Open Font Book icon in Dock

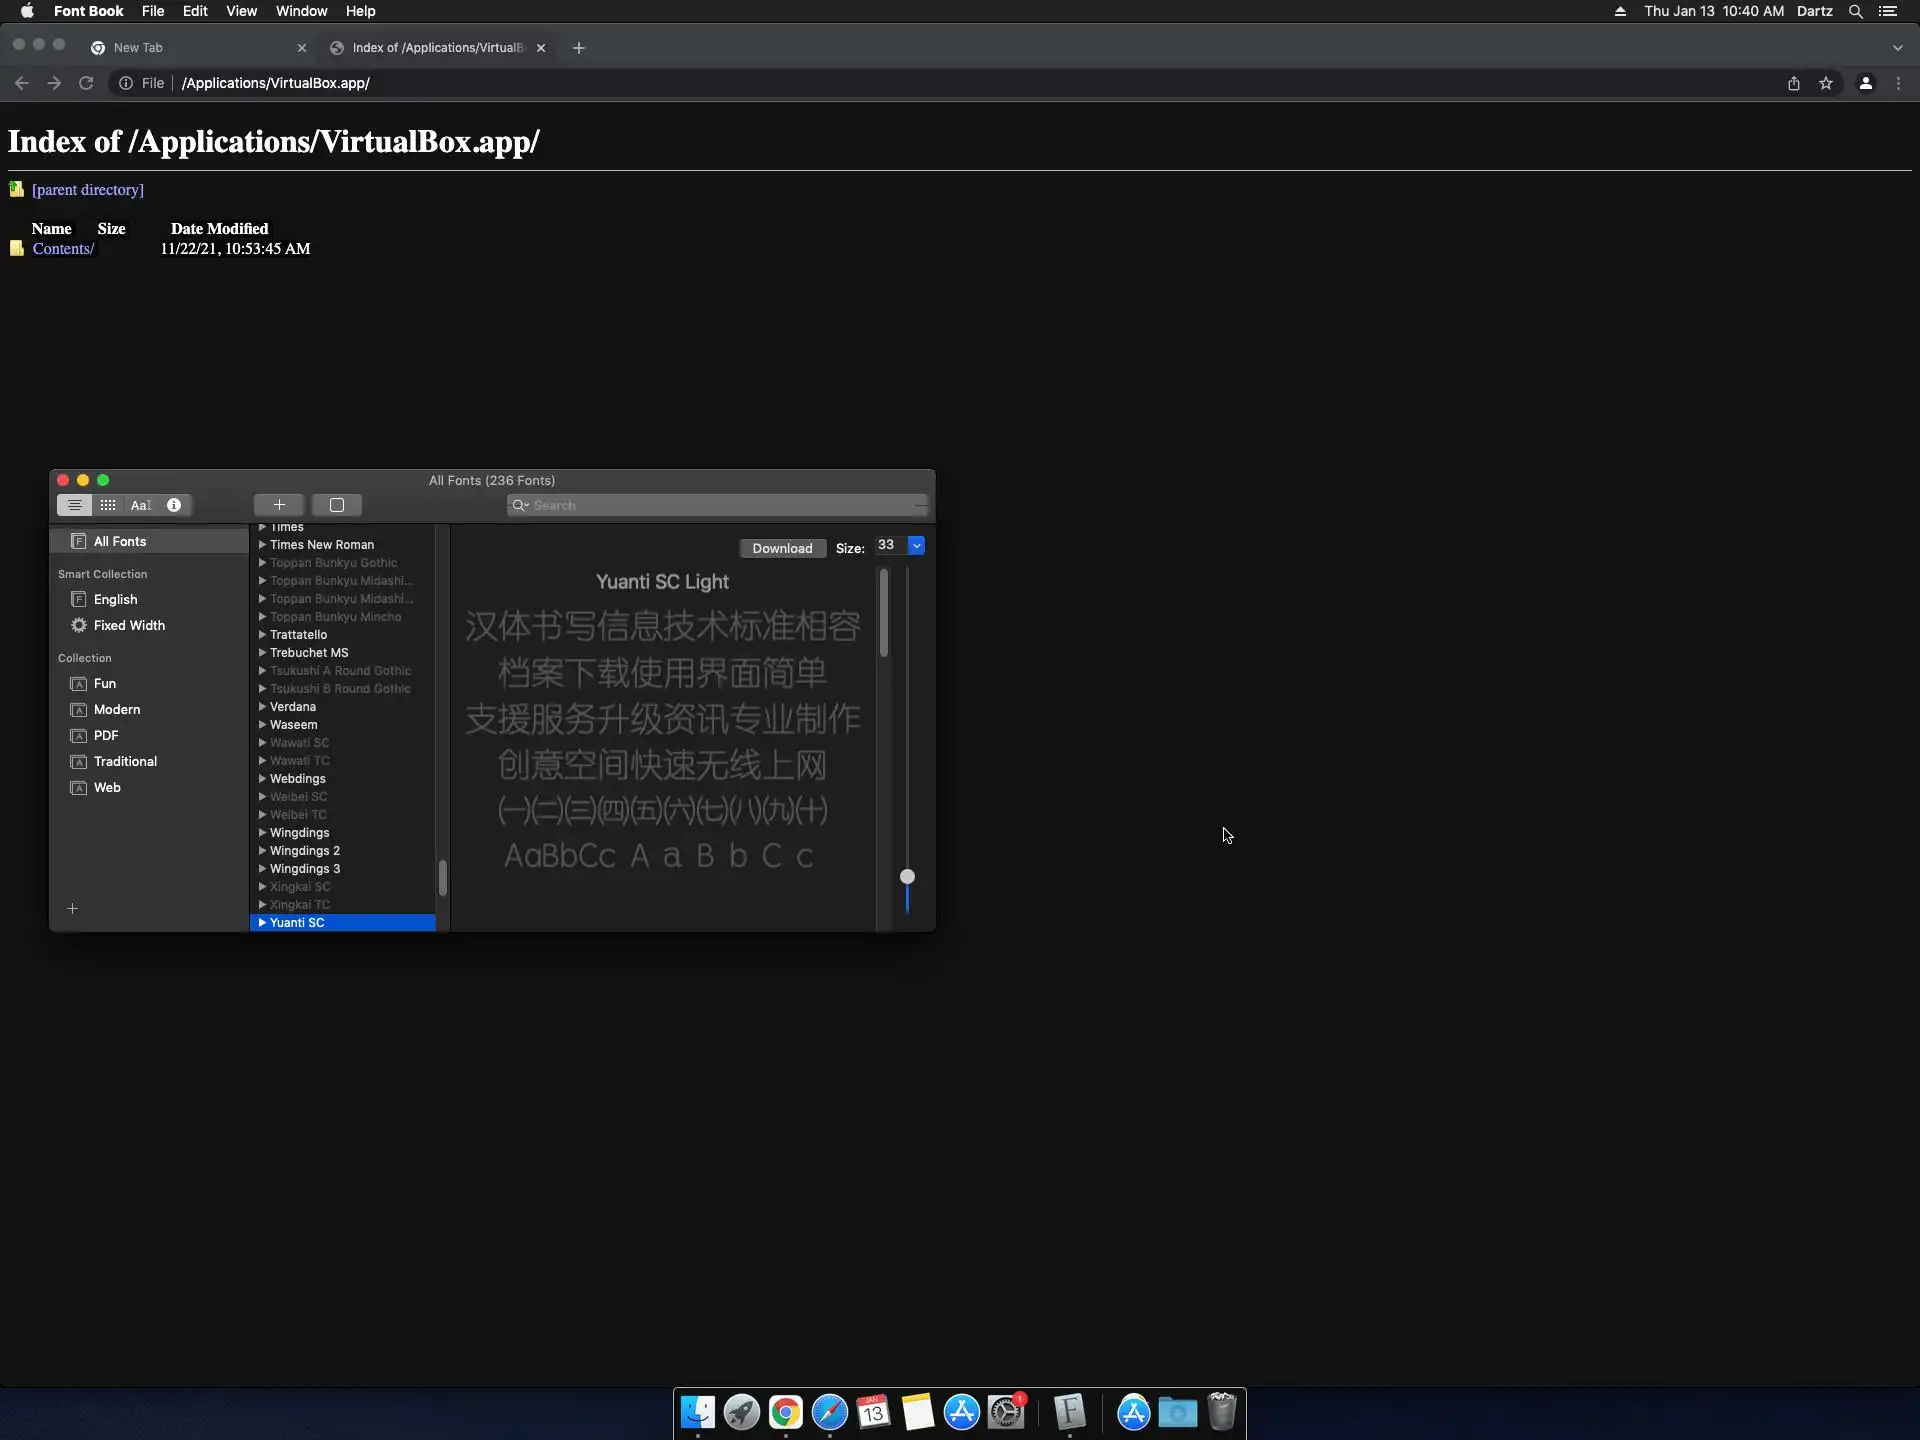point(1069,1412)
